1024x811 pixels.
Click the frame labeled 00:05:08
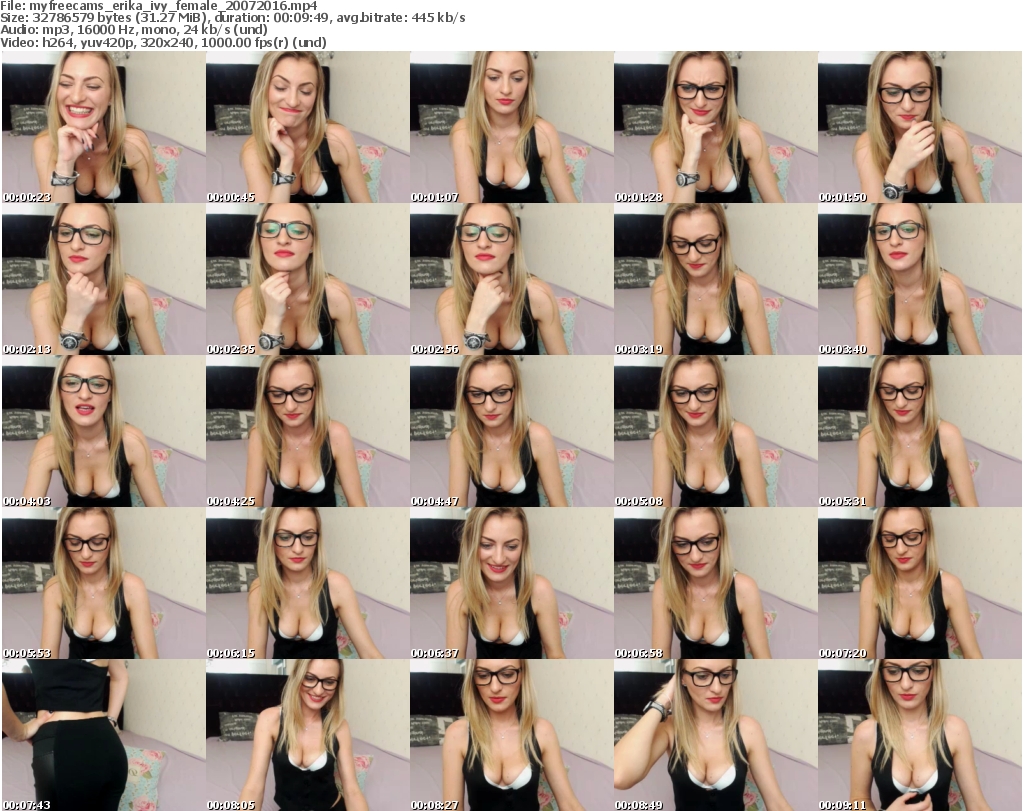(x=715, y=431)
